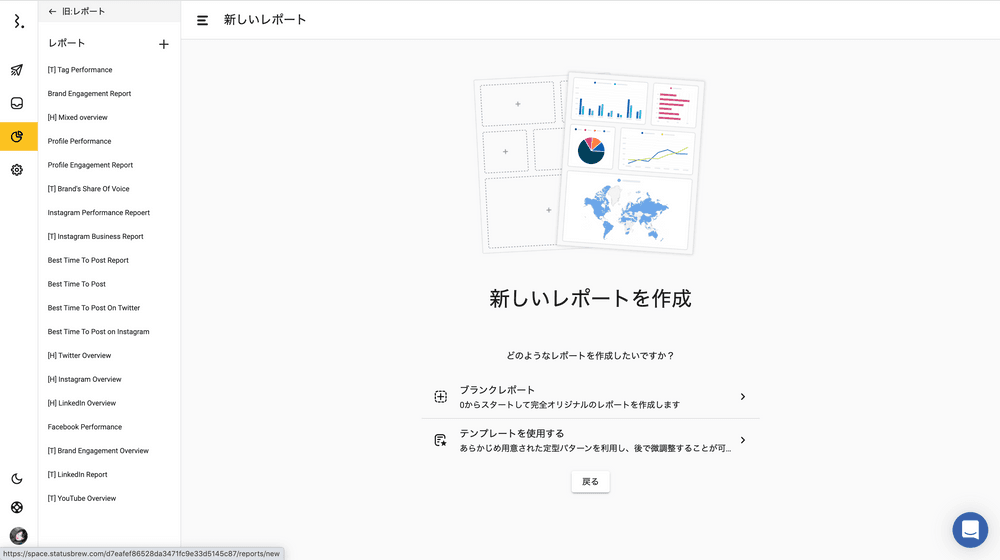This screenshot has width=1000, height=560.
Task: Go back to 旧:レポート
Action: [x=76, y=12]
